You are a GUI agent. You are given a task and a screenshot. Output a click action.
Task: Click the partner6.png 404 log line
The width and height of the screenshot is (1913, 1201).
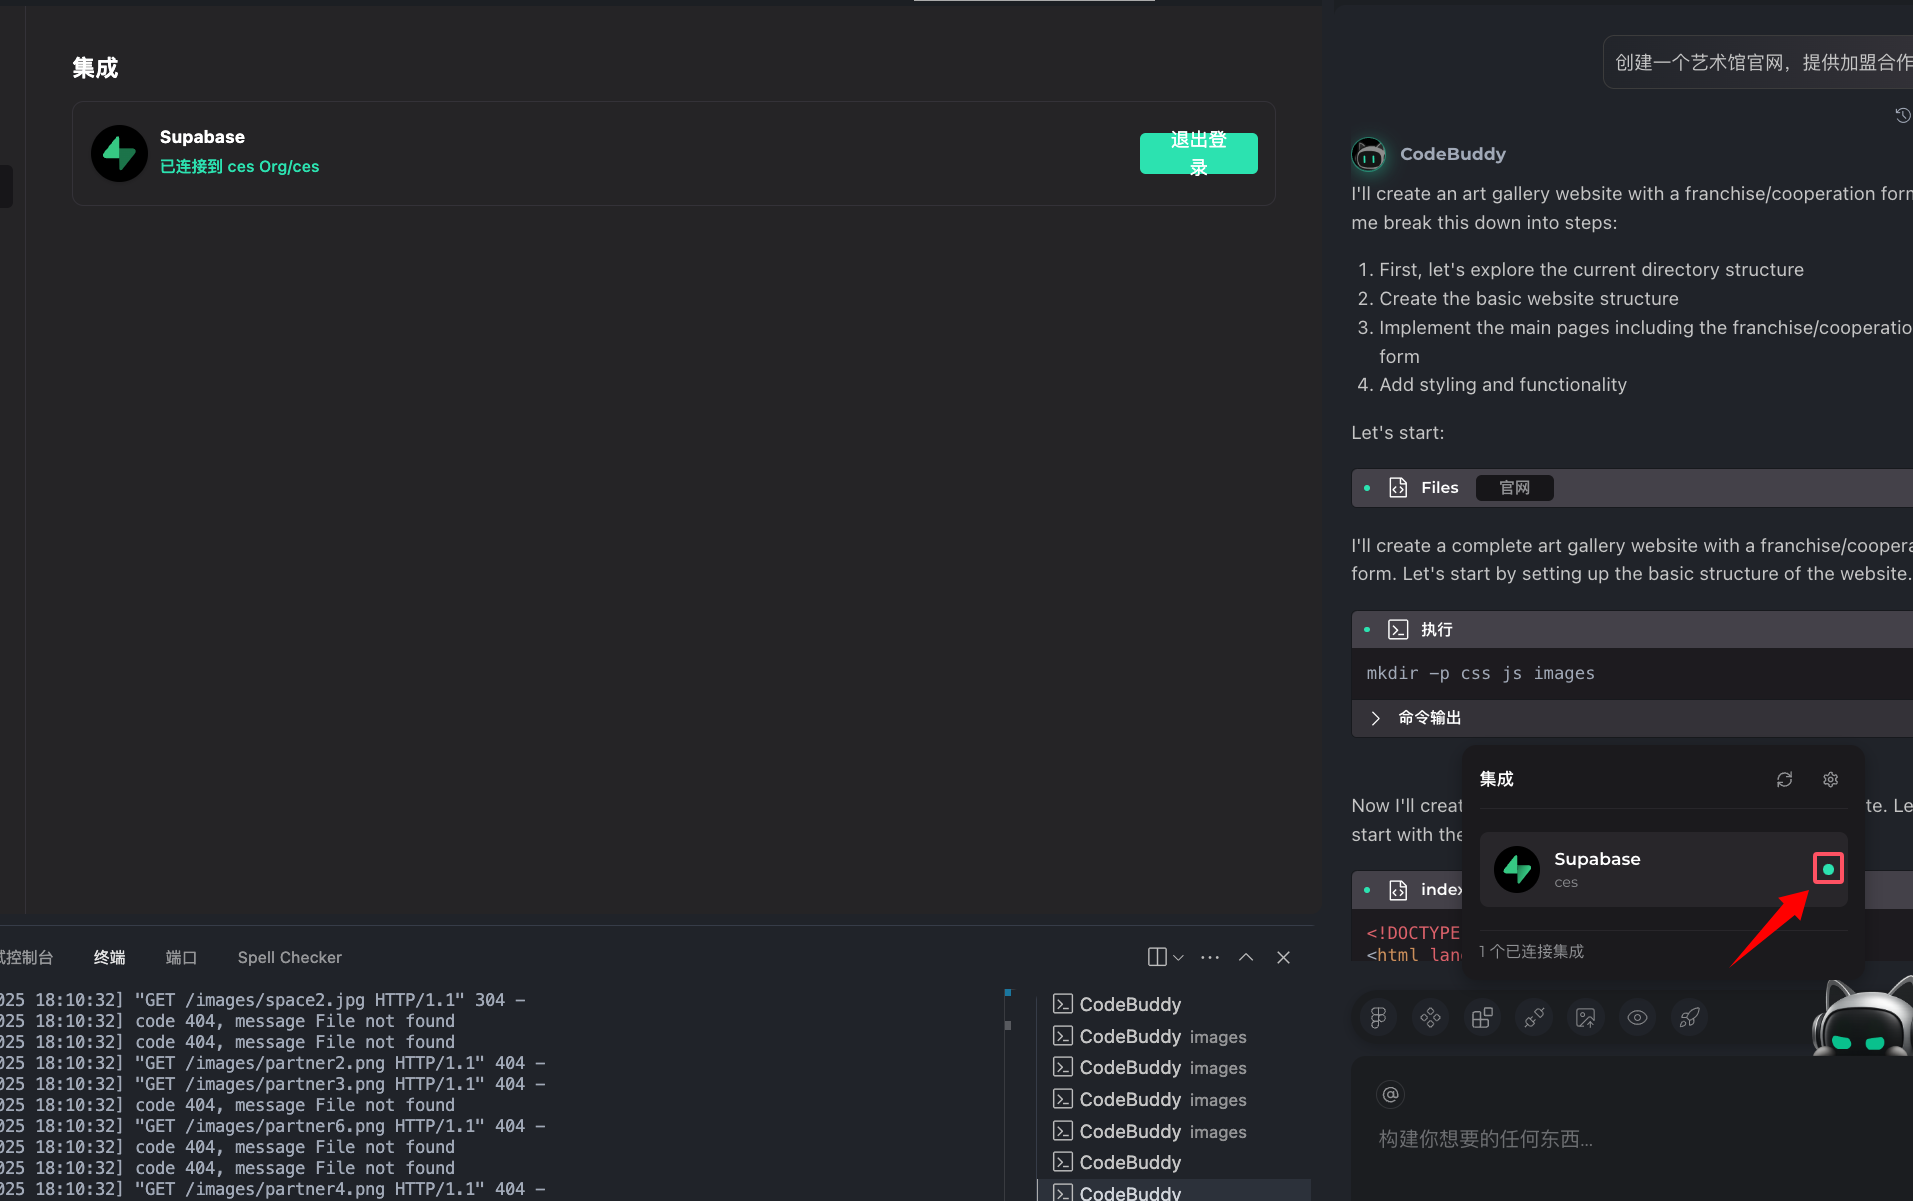pos(273,1126)
